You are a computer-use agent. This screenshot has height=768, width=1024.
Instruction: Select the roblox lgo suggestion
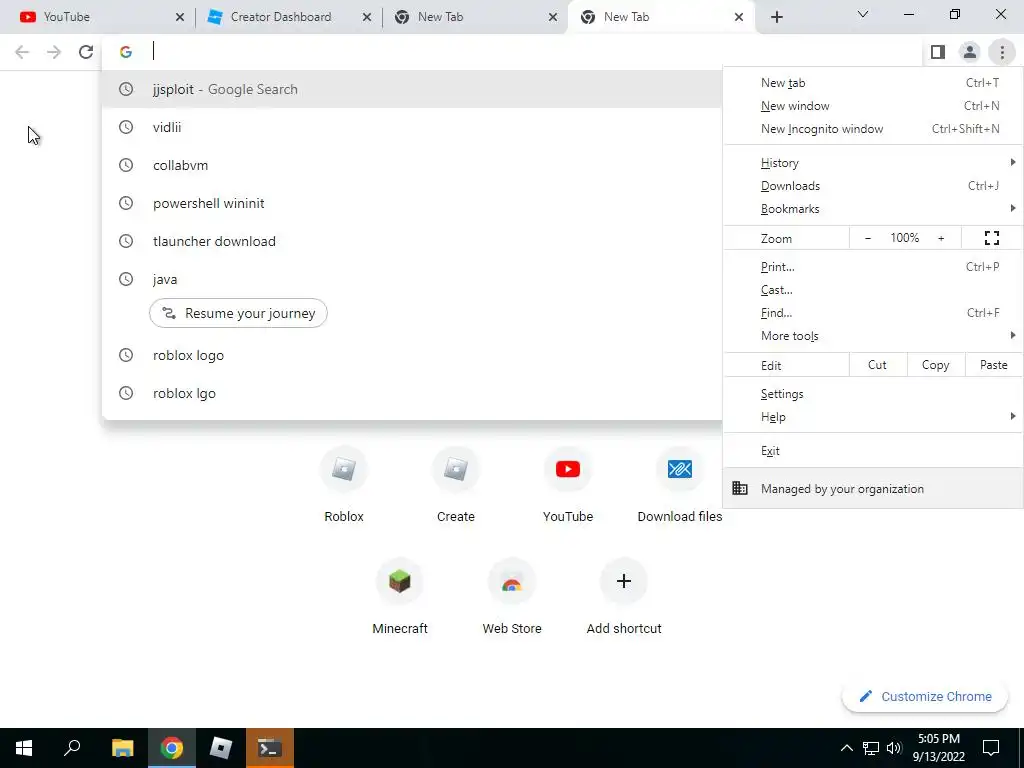click(412, 393)
